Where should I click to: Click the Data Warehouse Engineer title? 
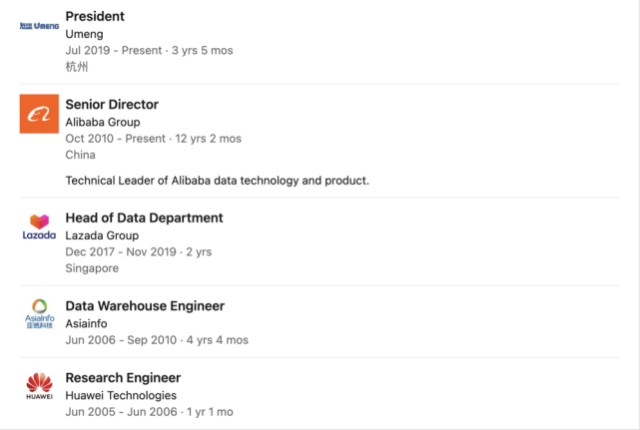pos(145,306)
